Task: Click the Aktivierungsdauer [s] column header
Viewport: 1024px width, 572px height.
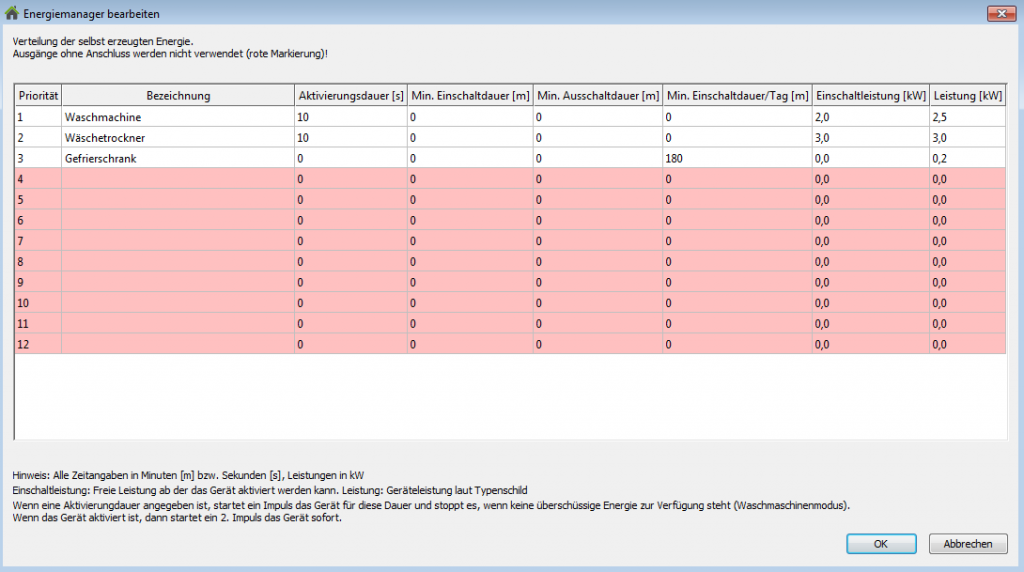Action: (350, 95)
